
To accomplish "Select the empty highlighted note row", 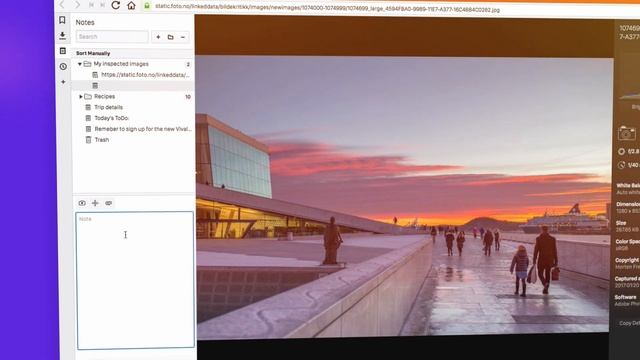I will pos(133,86).
